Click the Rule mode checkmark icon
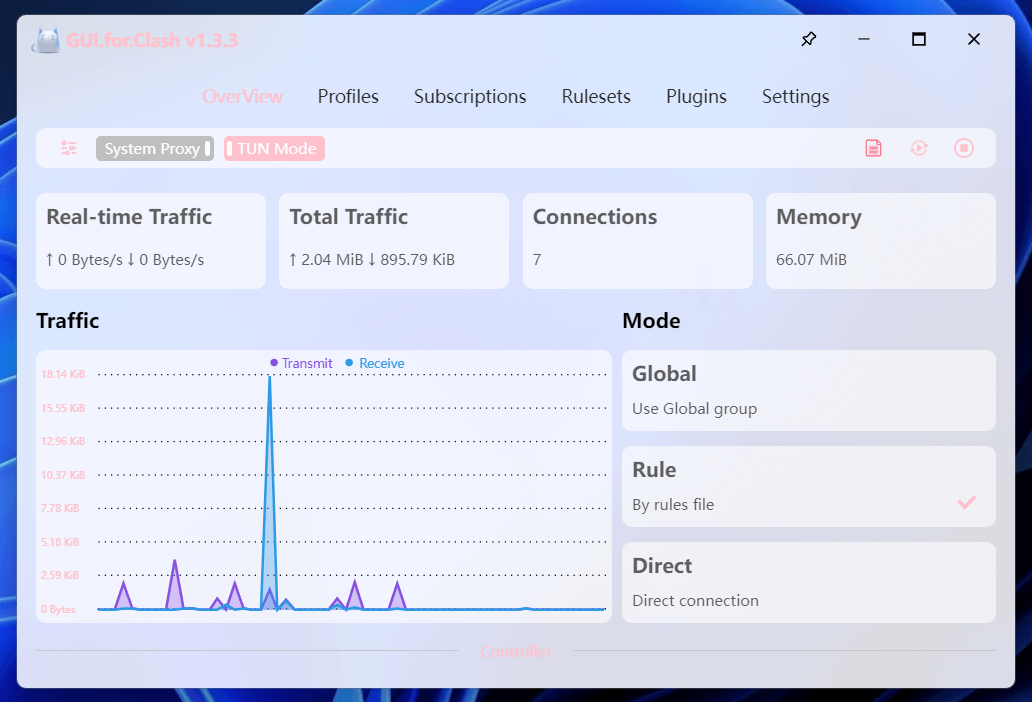The height and width of the screenshot is (702, 1032). point(966,503)
